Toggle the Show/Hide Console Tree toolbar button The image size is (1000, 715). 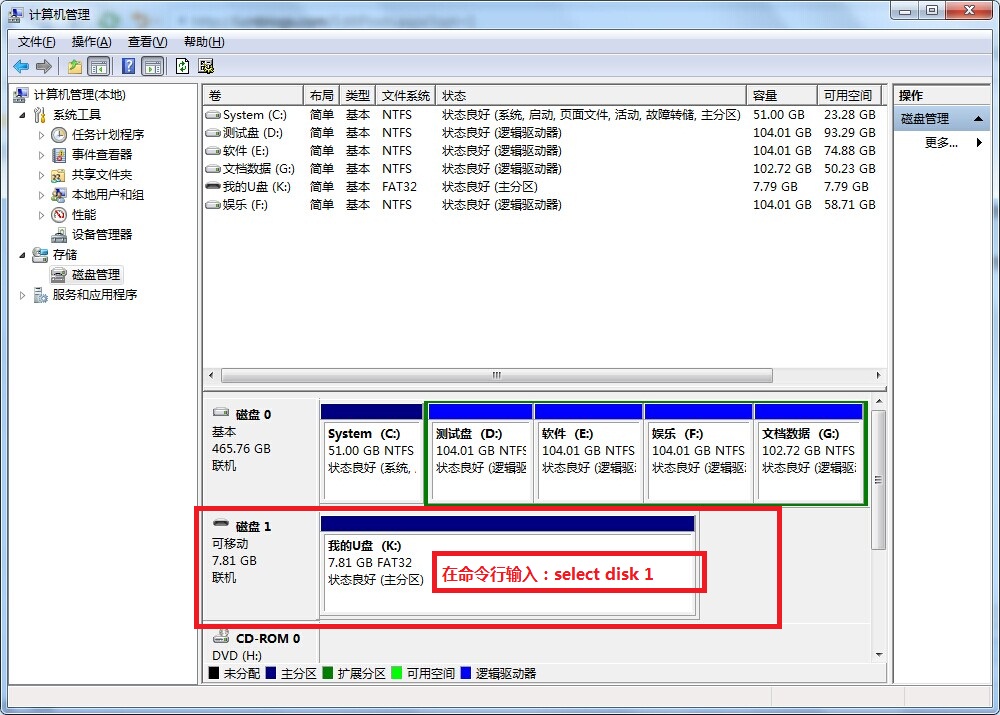(x=99, y=66)
